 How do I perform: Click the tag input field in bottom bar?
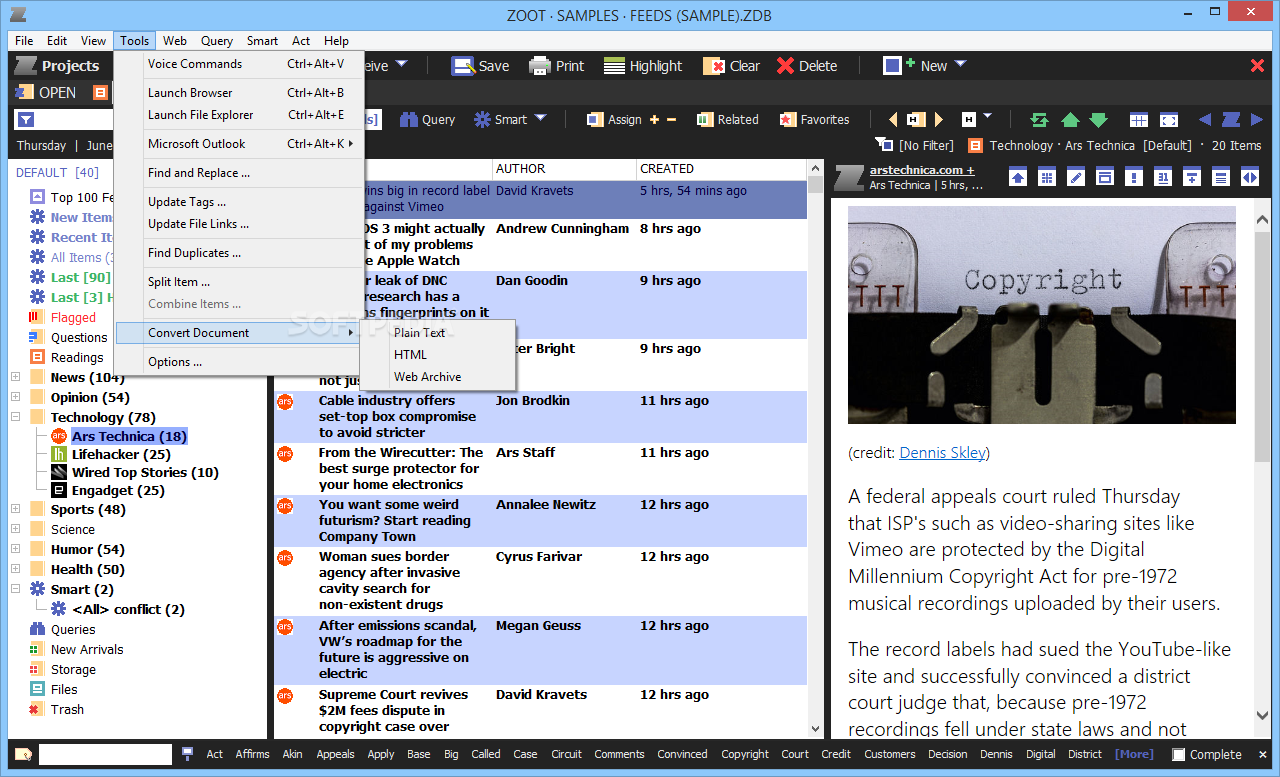(105, 754)
